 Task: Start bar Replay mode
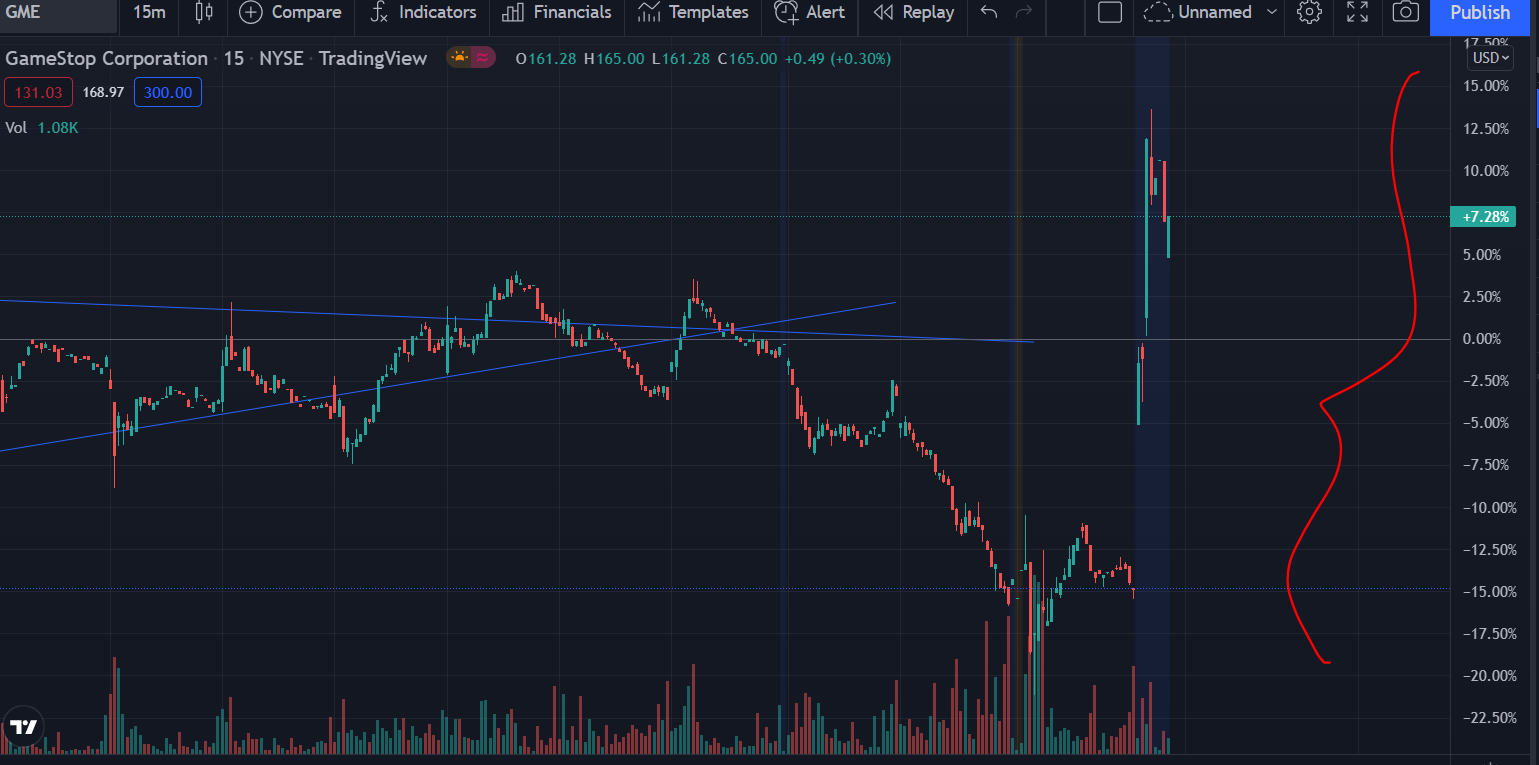[913, 12]
